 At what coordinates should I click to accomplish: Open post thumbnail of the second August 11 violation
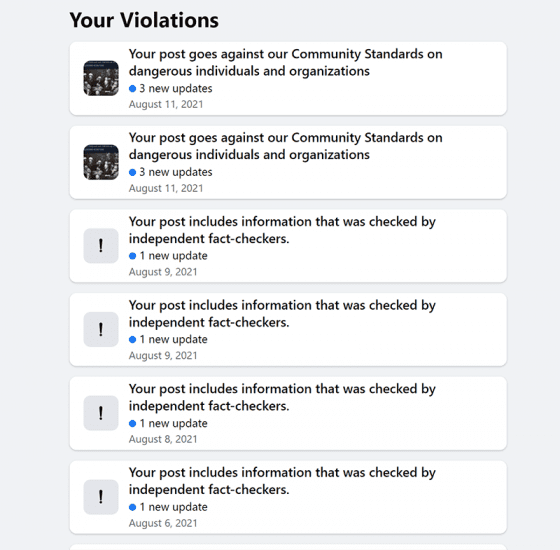101,162
